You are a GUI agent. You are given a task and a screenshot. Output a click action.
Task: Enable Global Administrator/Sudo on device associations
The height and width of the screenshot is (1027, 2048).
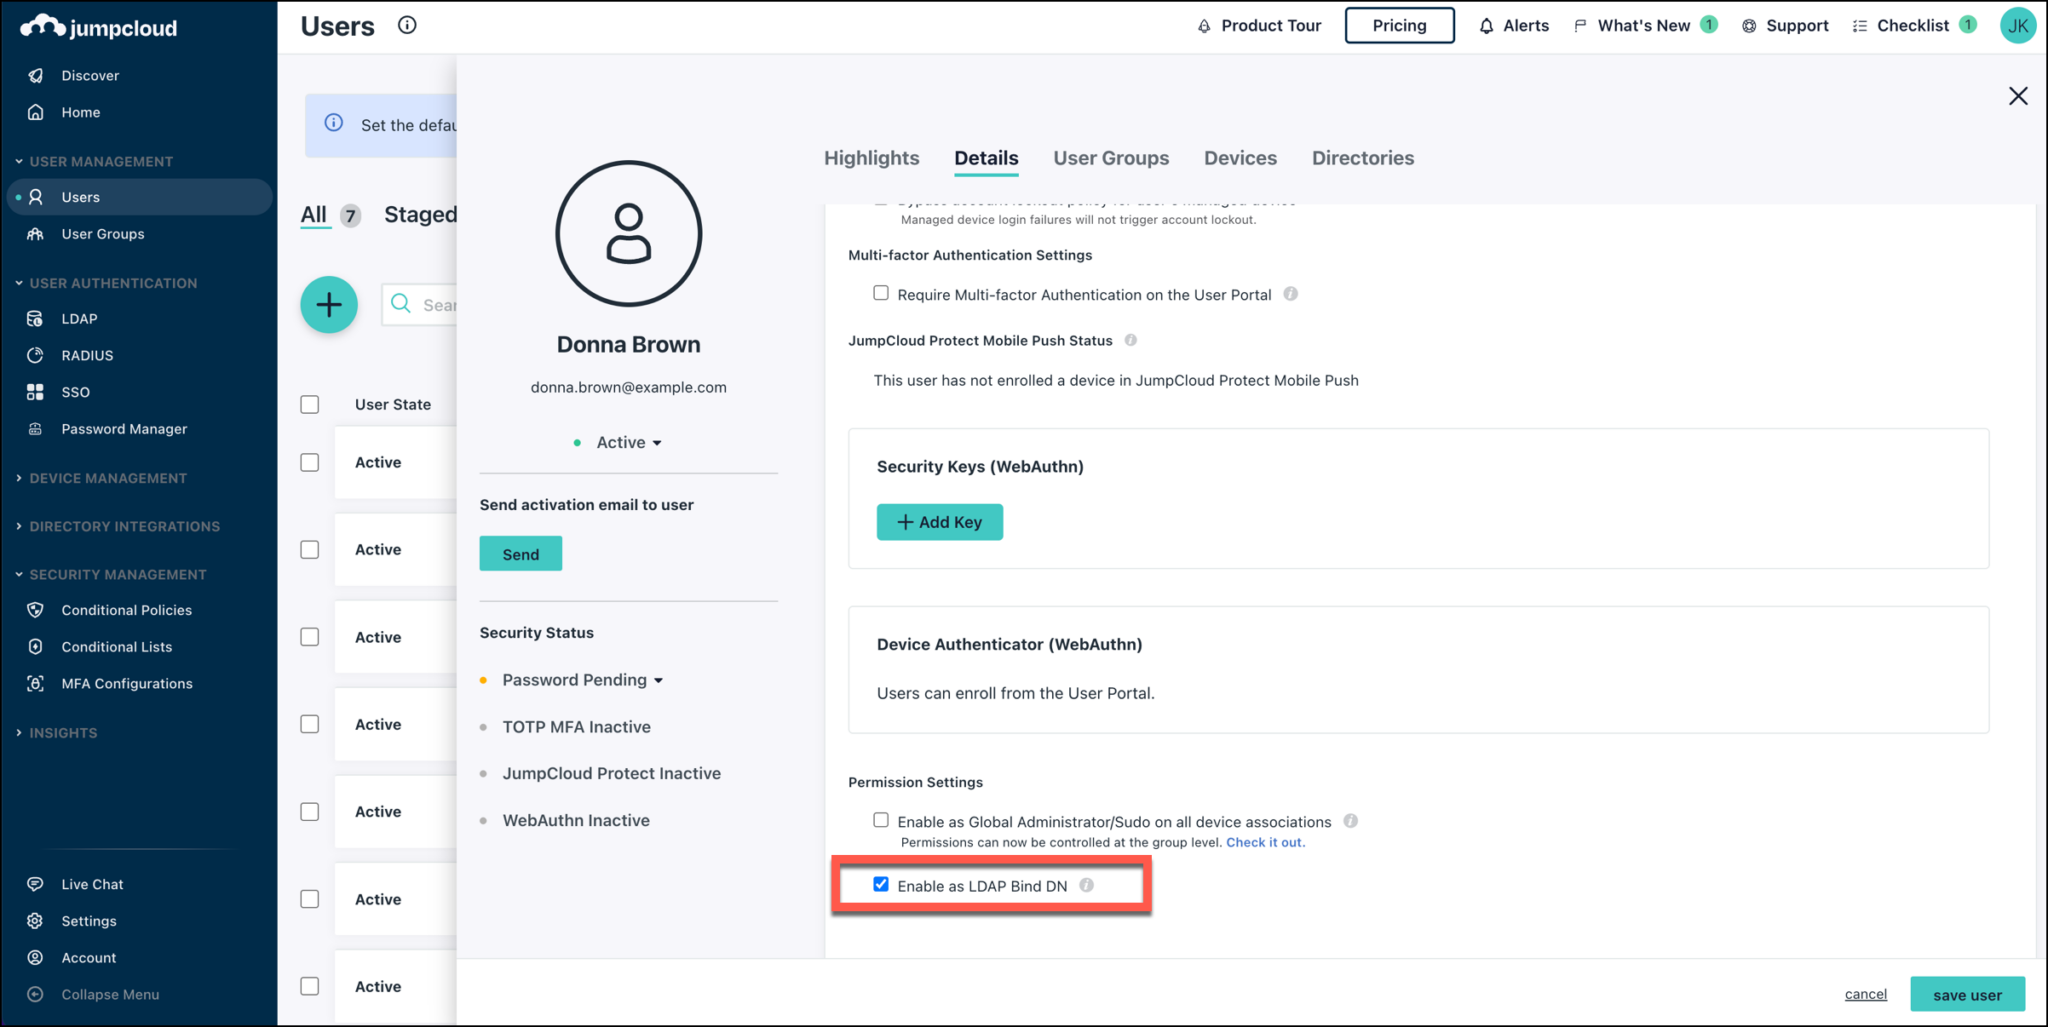pos(881,819)
